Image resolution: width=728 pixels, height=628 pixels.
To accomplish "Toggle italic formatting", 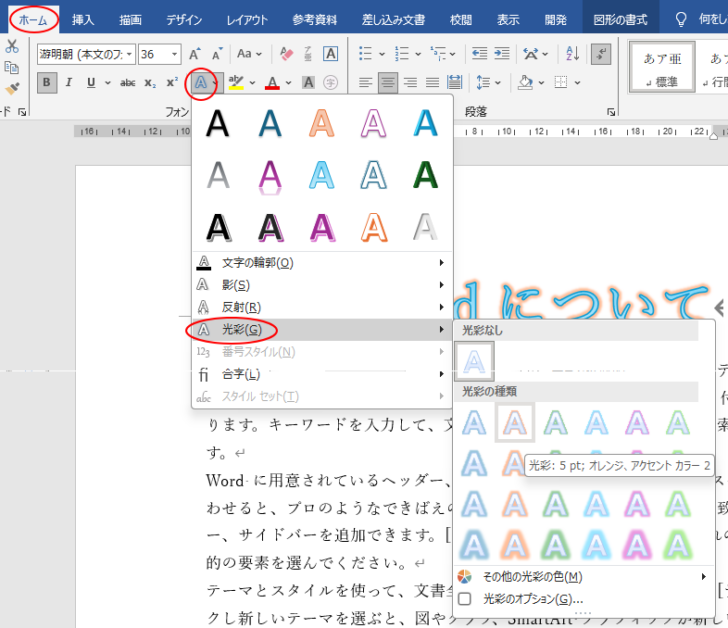I will tap(69, 83).
